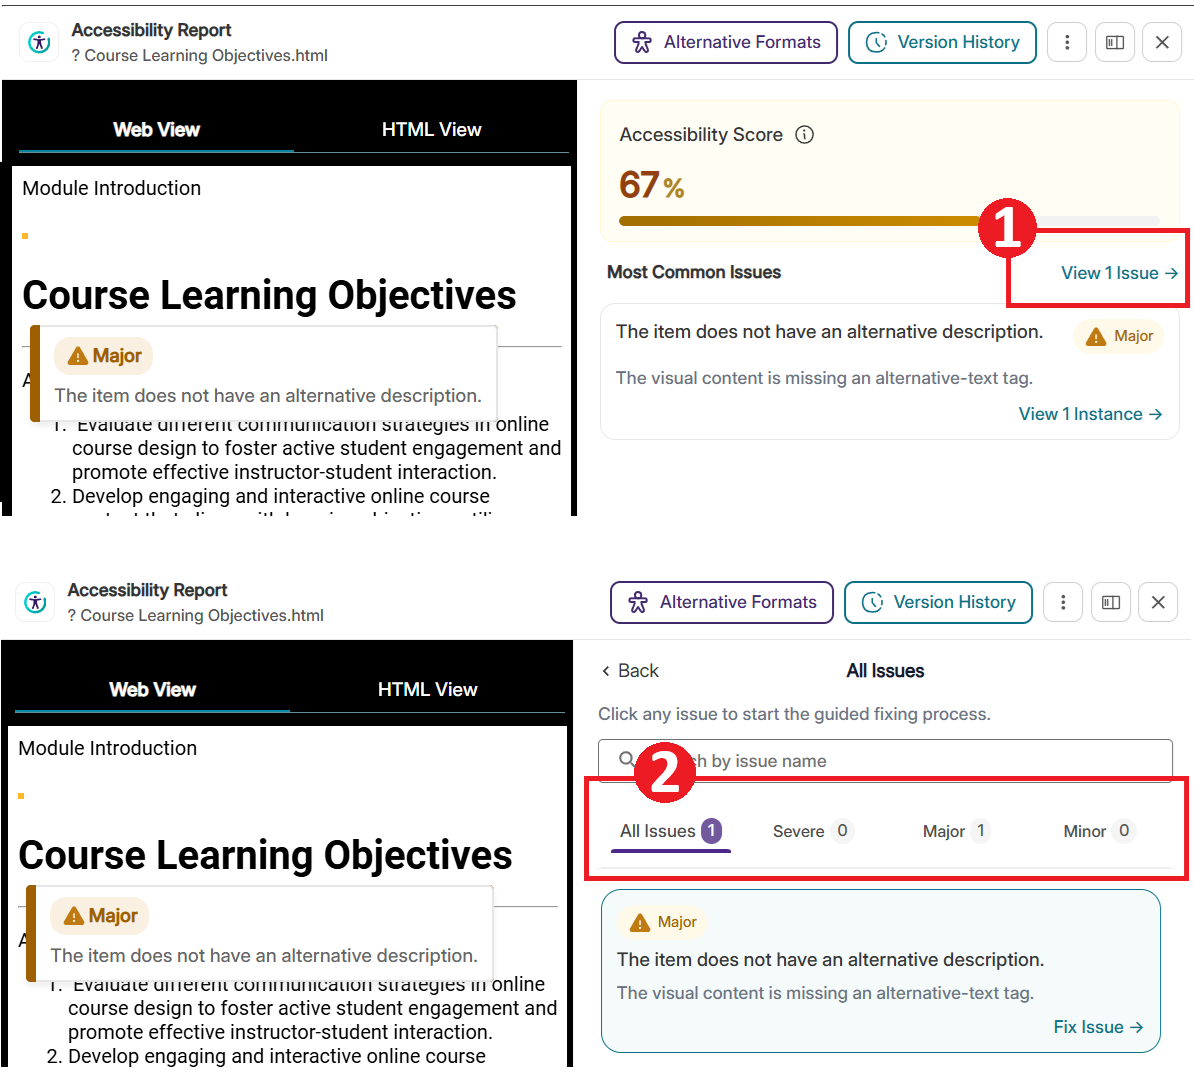1194x1077 pixels.
Task: Click the info icon beside Accessibility Score
Action: point(804,135)
